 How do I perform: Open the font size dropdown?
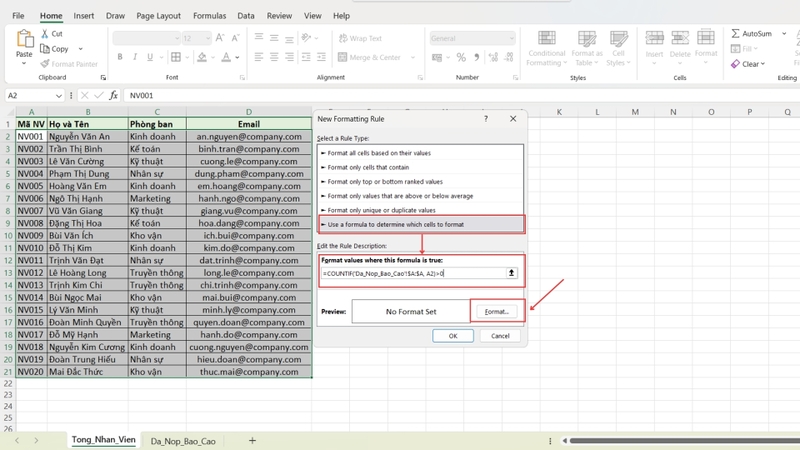(x=208, y=38)
